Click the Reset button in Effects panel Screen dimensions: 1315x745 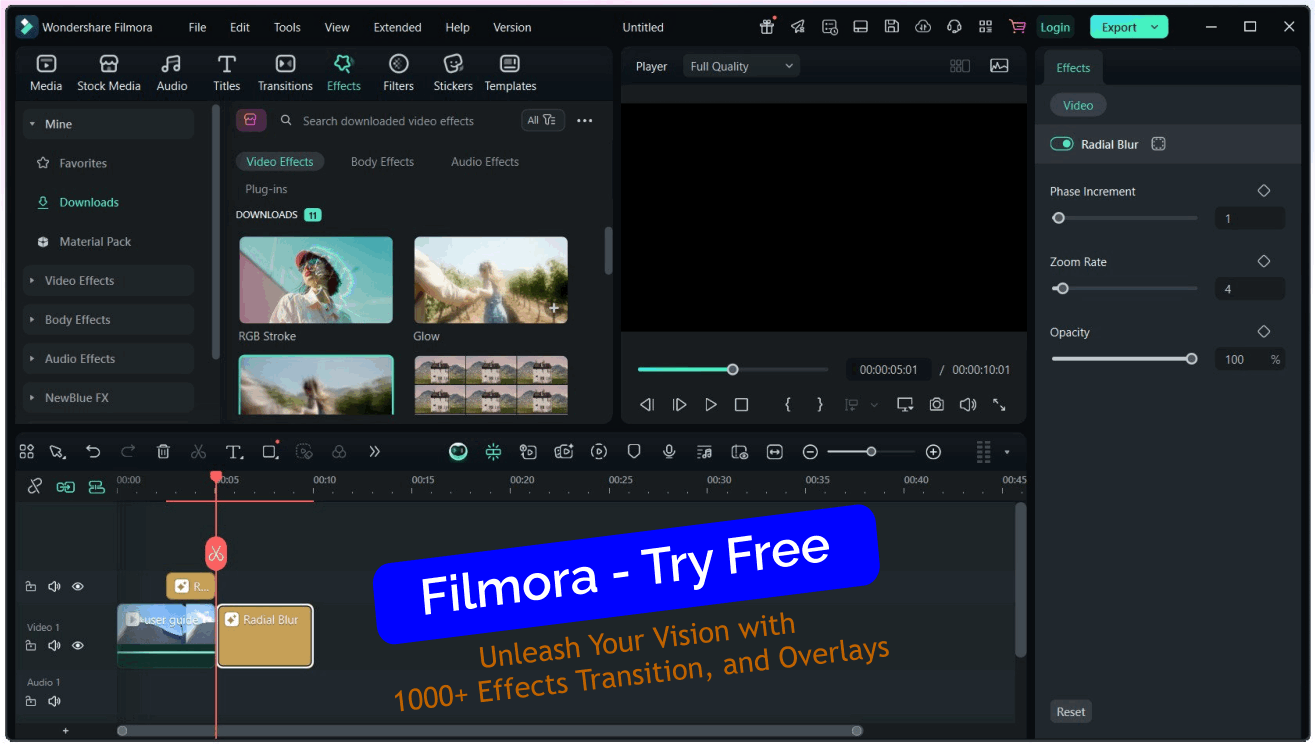(x=1071, y=712)
